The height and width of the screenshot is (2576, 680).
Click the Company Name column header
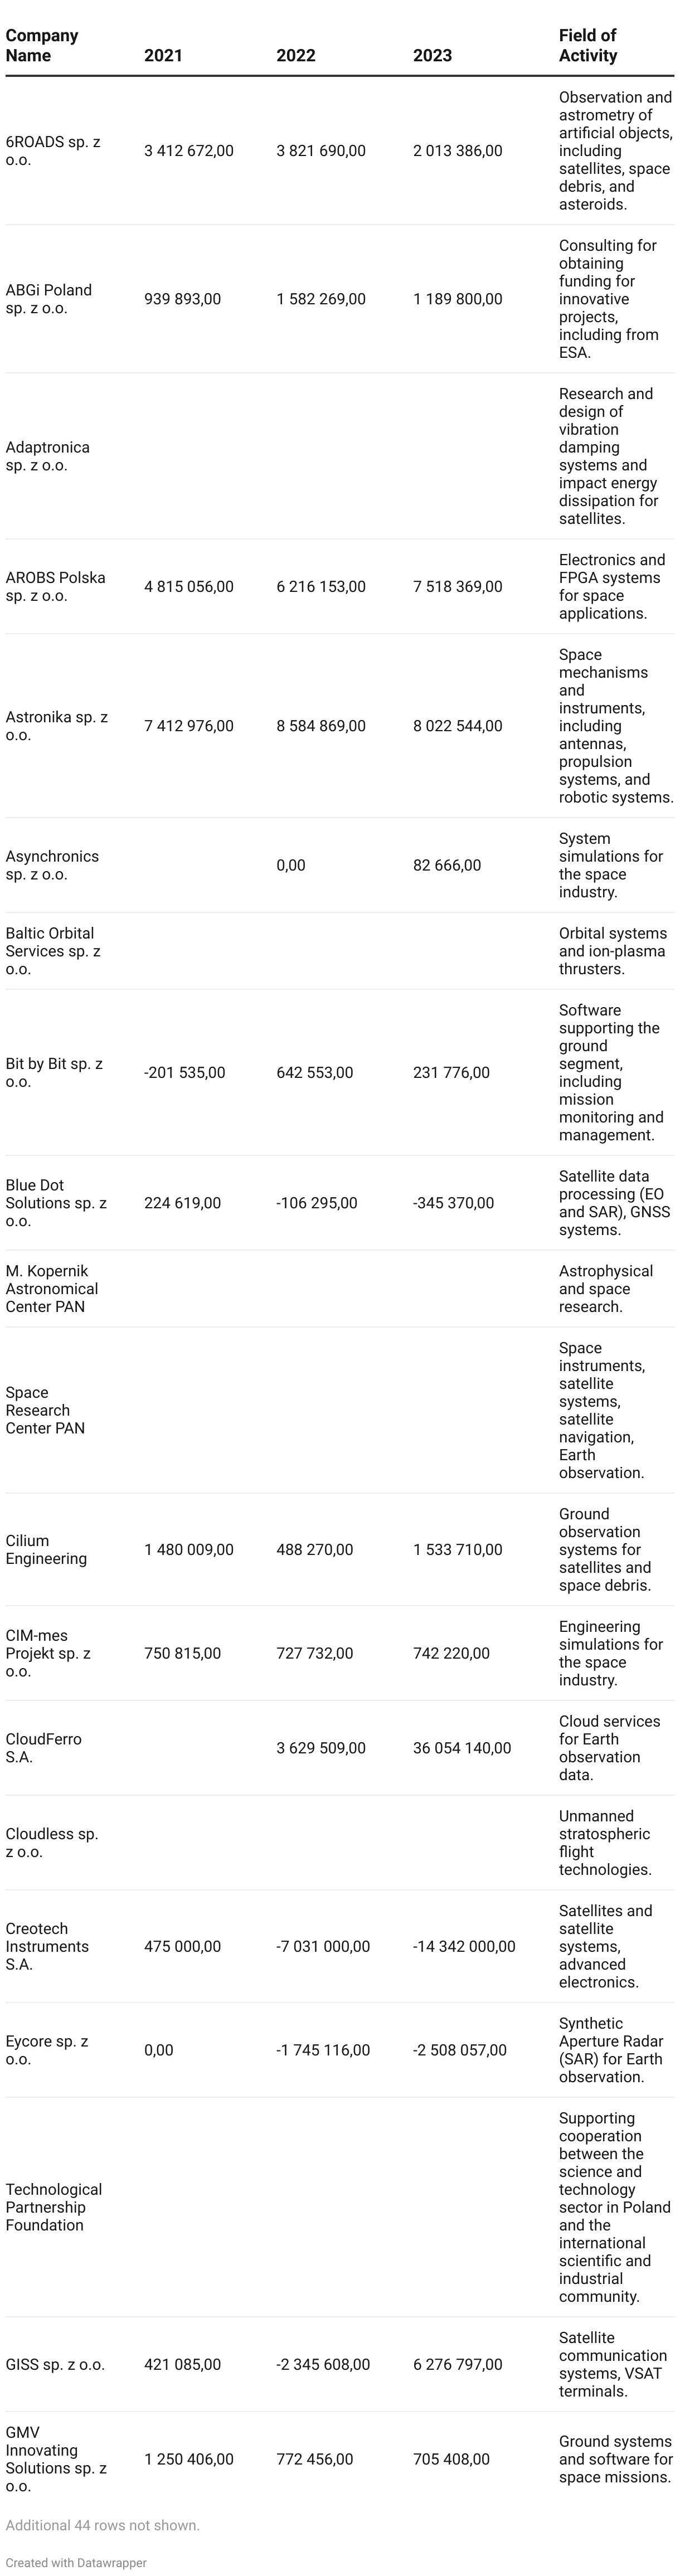tap(42, 46)
